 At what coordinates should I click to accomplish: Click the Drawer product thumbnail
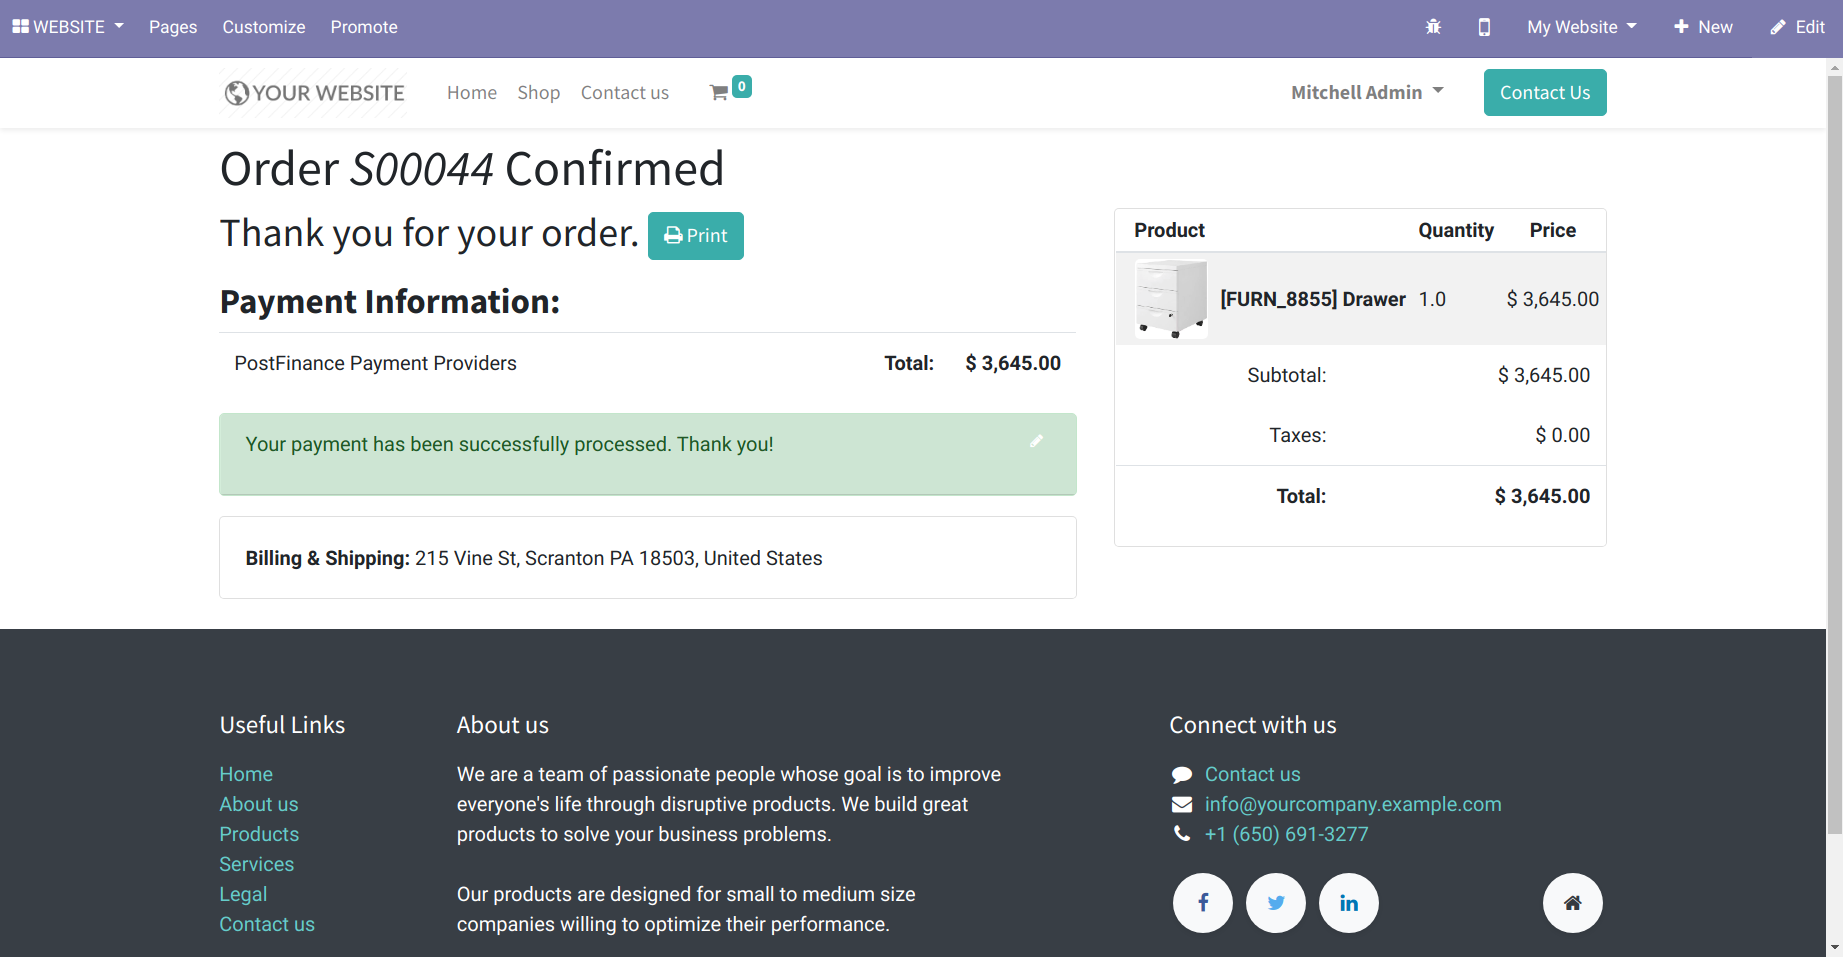(1171, 299)
